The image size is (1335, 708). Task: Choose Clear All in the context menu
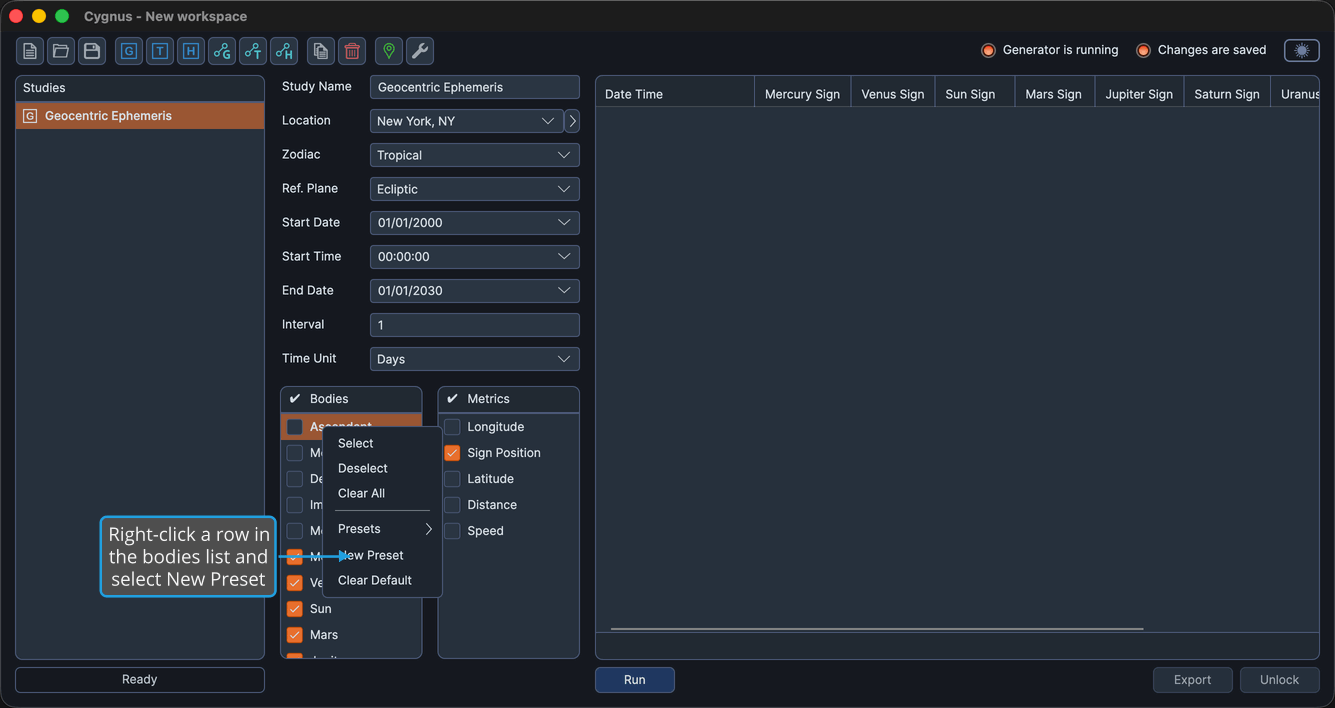click(382, 493)
